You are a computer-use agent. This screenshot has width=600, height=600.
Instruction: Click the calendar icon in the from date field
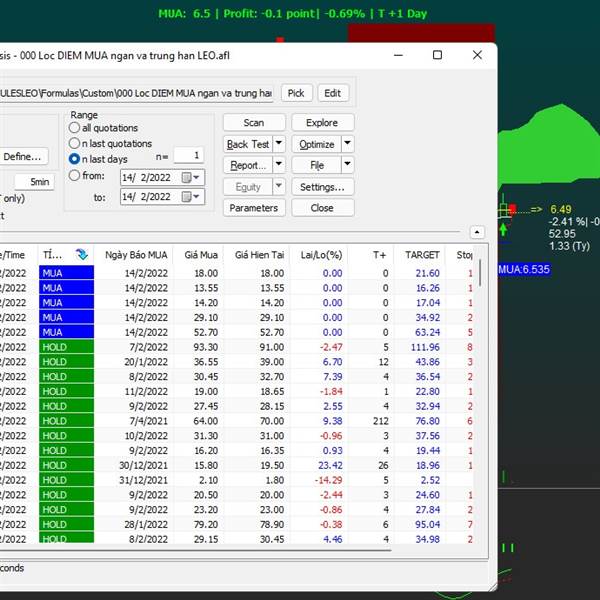pos(186,178)
